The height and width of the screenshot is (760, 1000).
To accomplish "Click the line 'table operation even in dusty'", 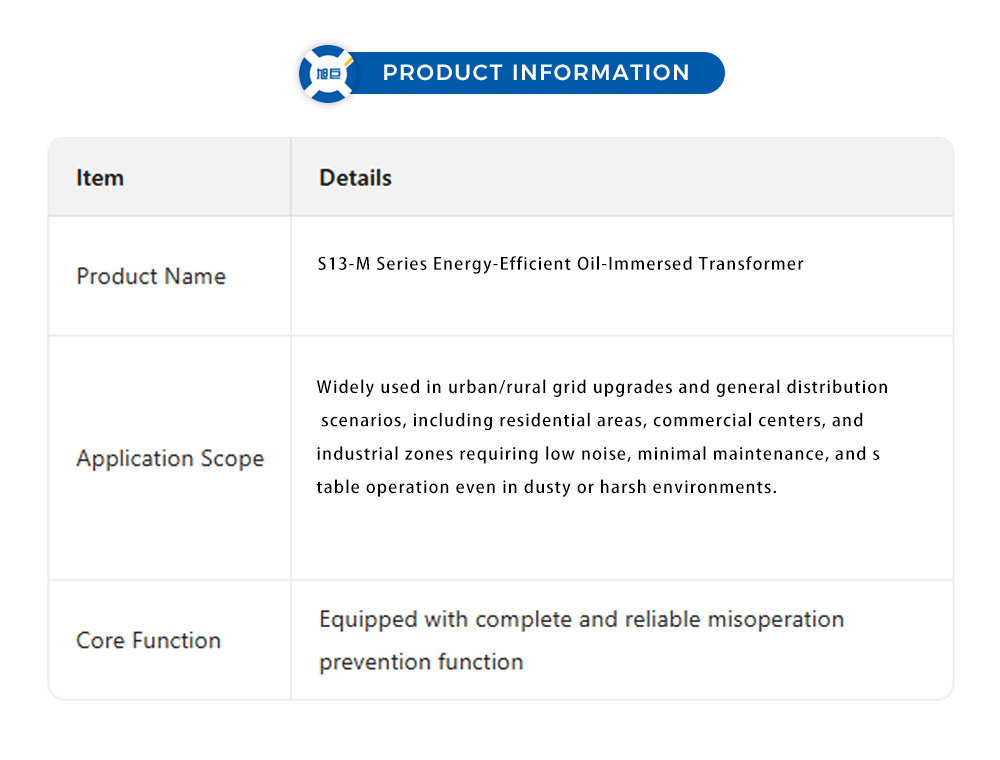I will (x=546, y=488).
